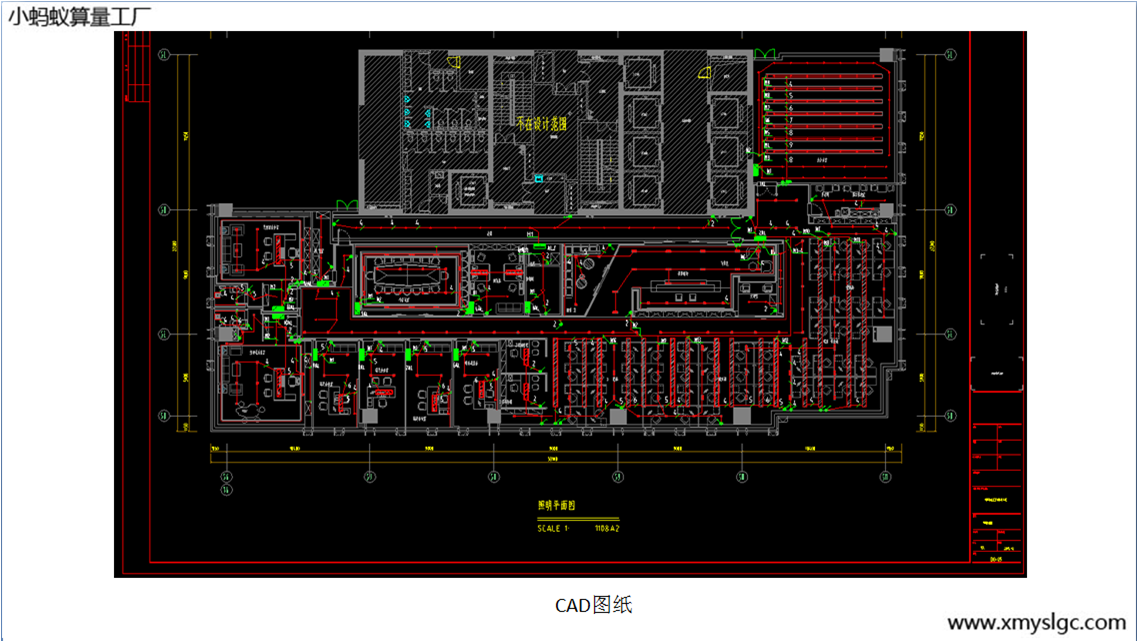The width and height of the screenshot is (1138, 642).
Task: Click the 小蚂蚁算量工厂 watermark text
Action: [80, 16]
